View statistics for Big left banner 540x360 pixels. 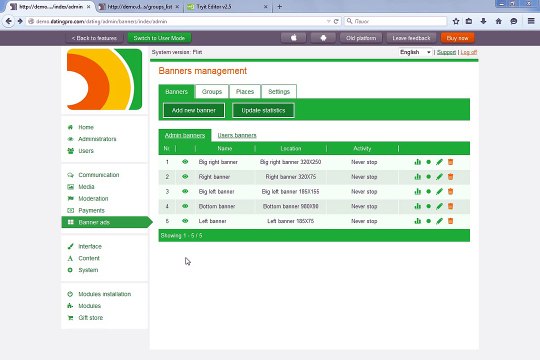(417, 192)
